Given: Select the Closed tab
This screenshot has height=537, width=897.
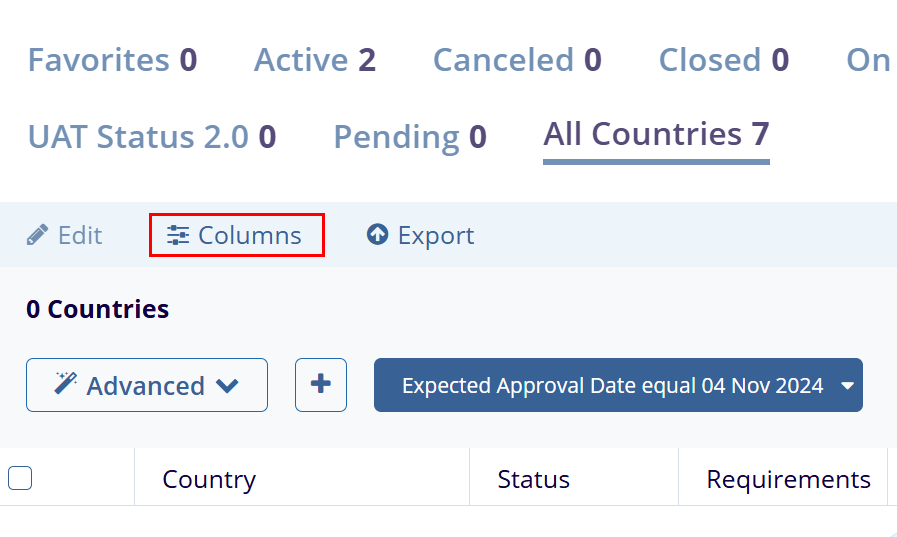Looking at the screenshot, I should pyautogui.click(x=723, y=61).
